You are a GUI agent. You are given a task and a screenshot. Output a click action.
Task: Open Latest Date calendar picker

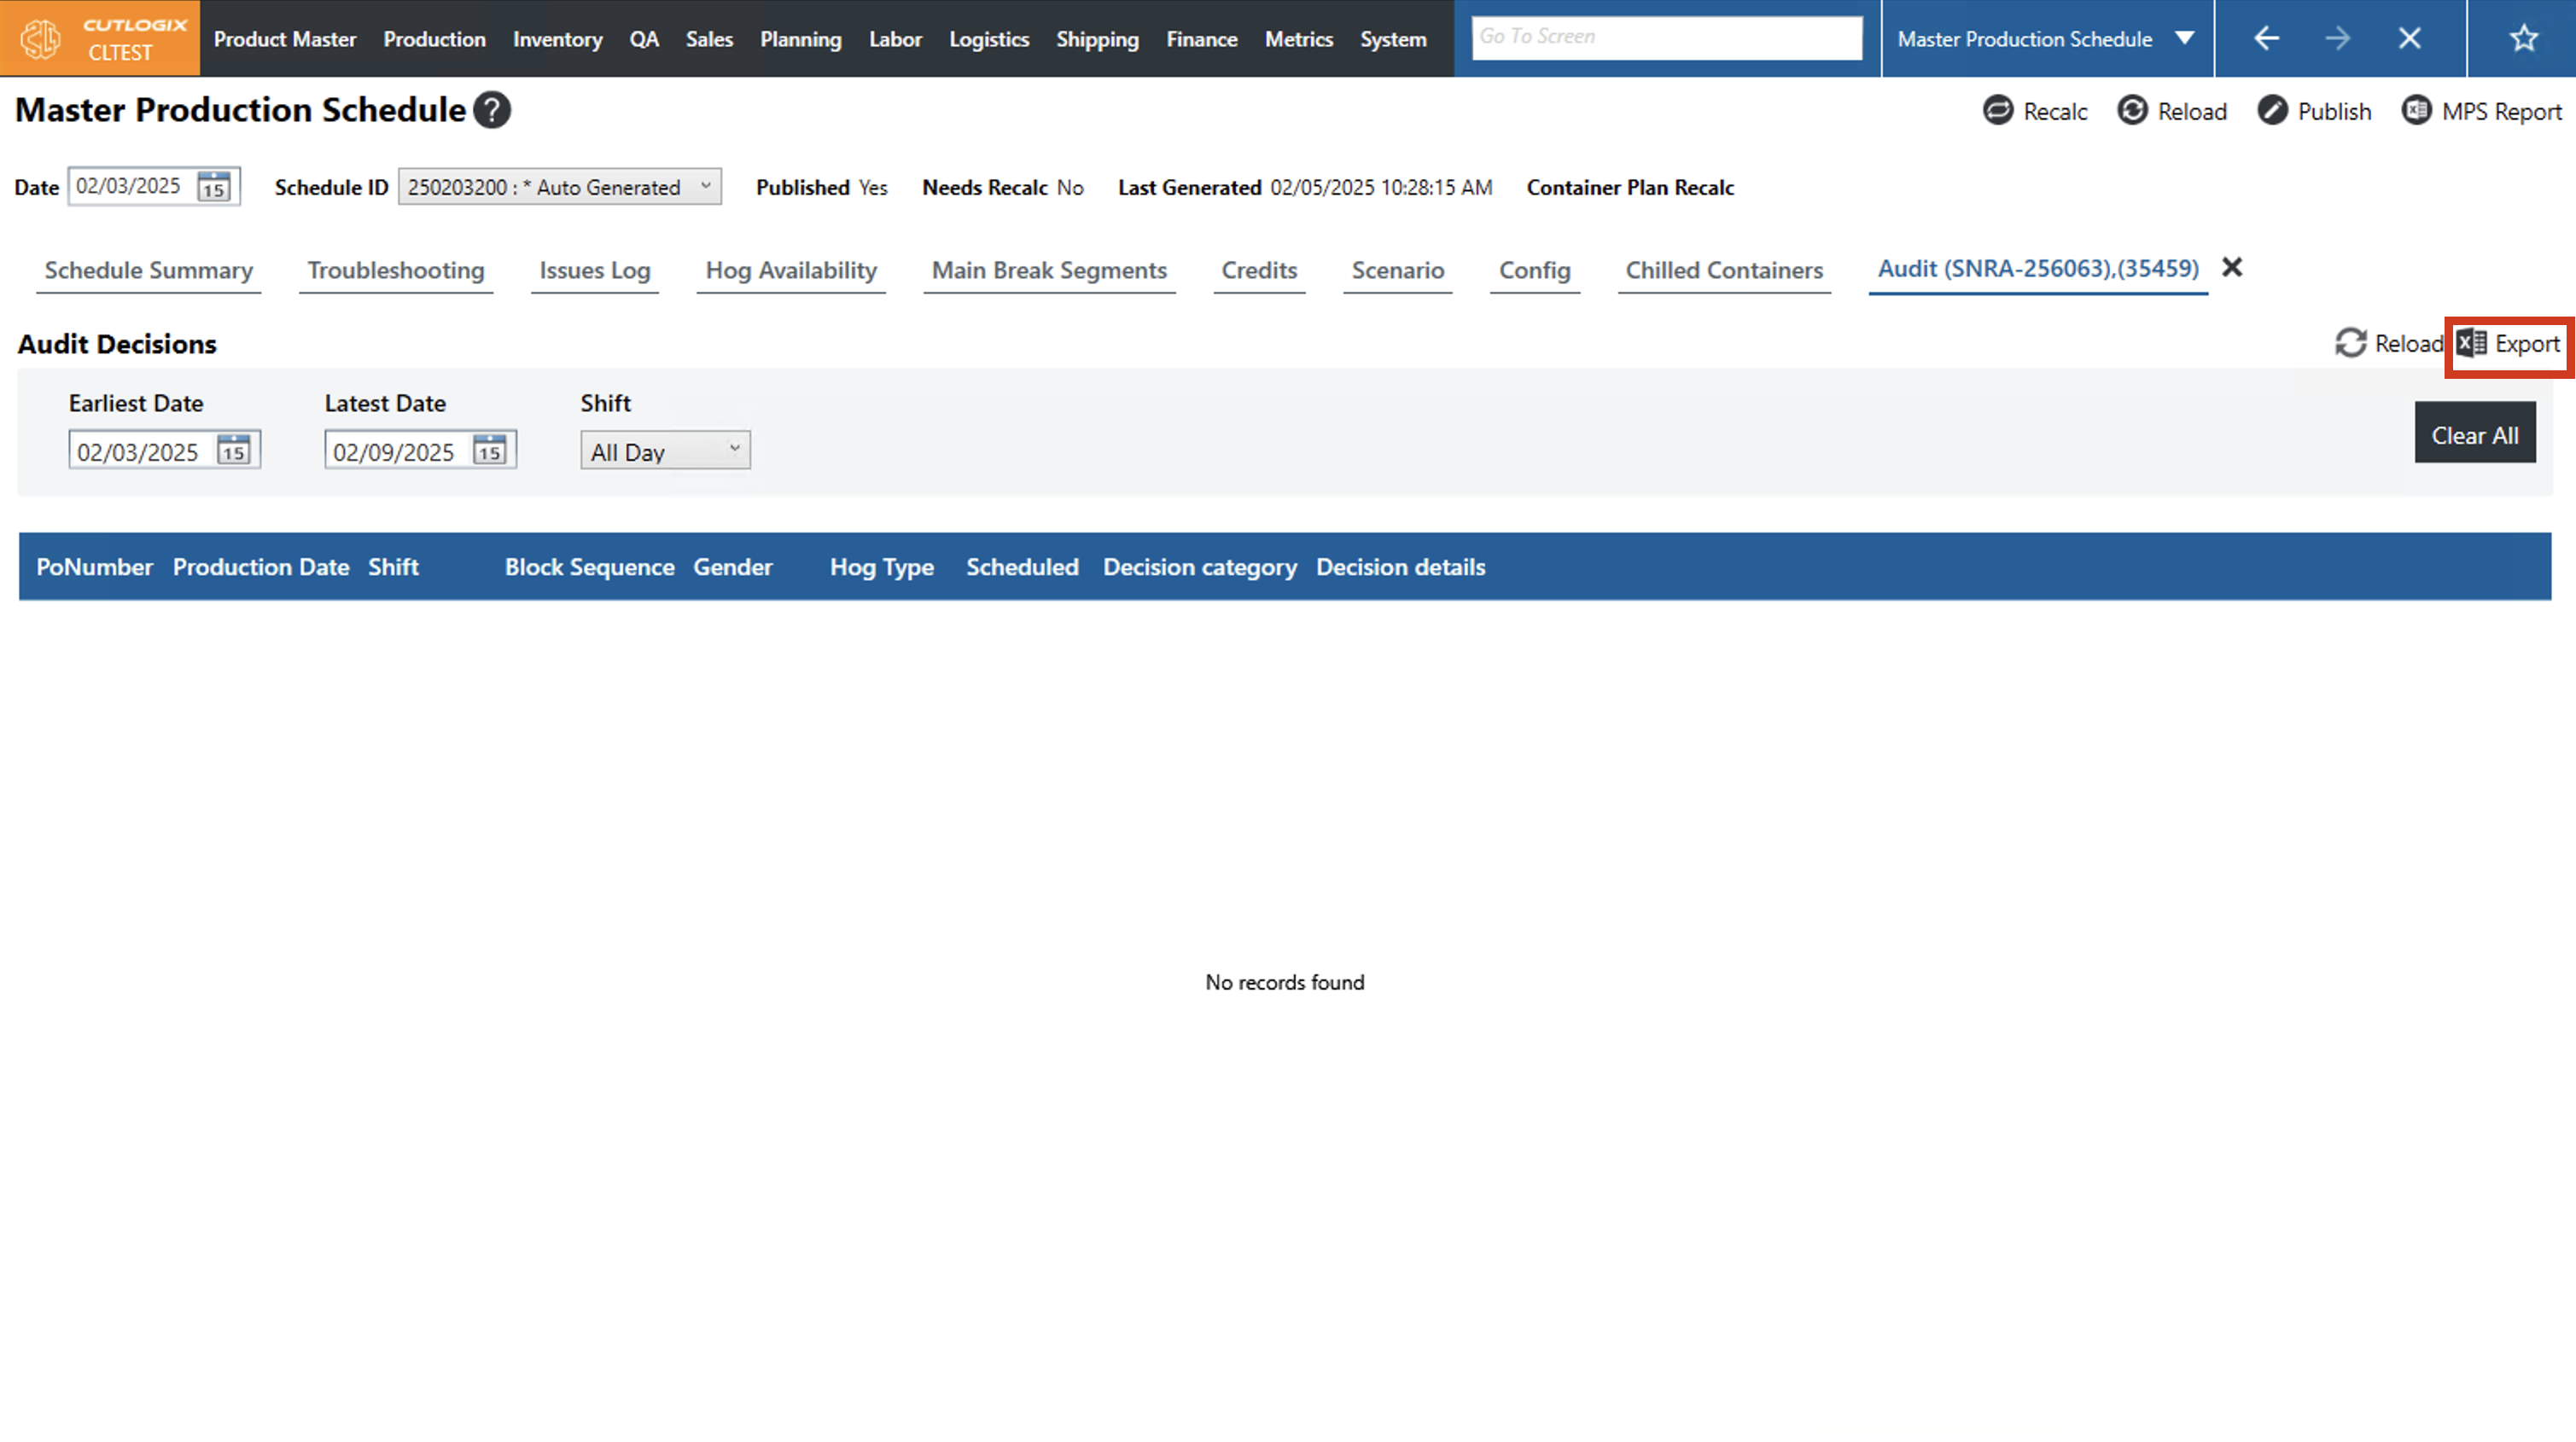click(x=489, y=451)
